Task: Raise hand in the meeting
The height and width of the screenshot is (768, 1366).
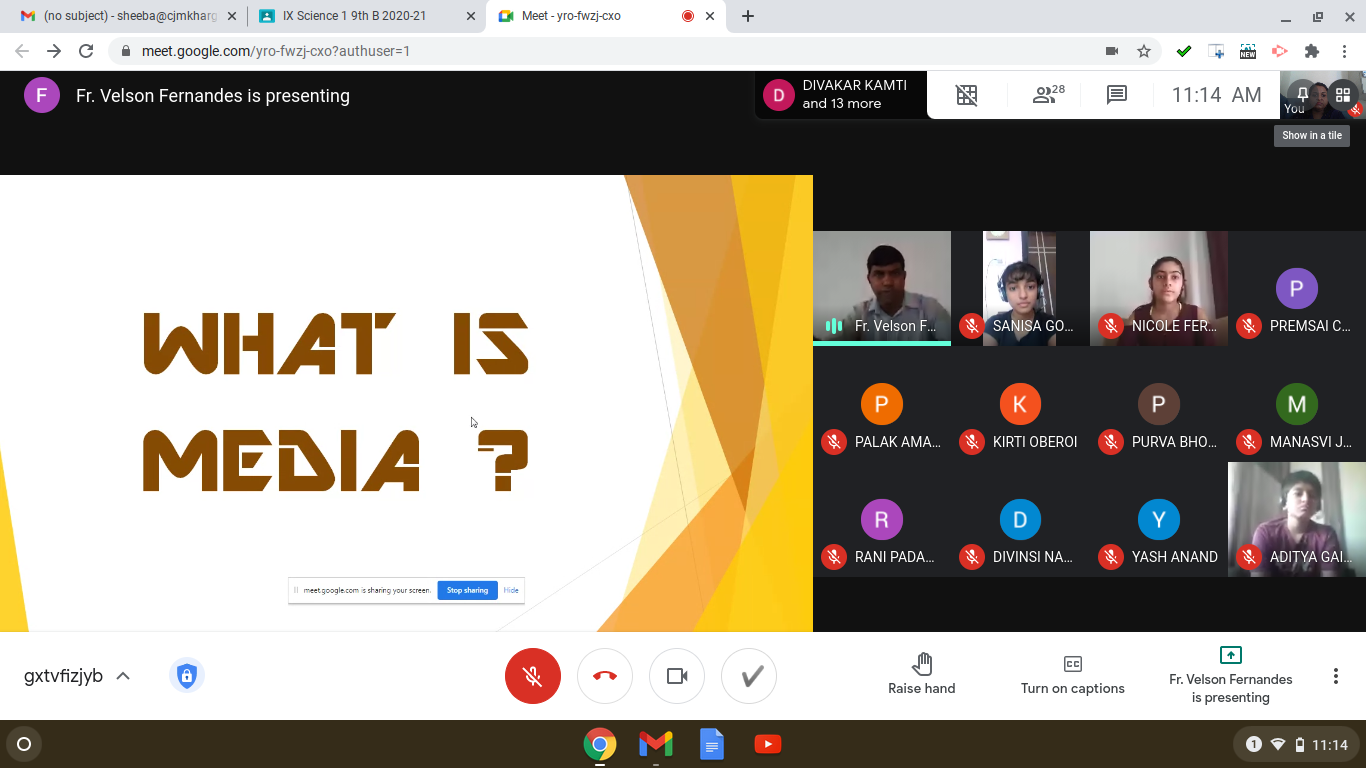Action: click(921, 674)
